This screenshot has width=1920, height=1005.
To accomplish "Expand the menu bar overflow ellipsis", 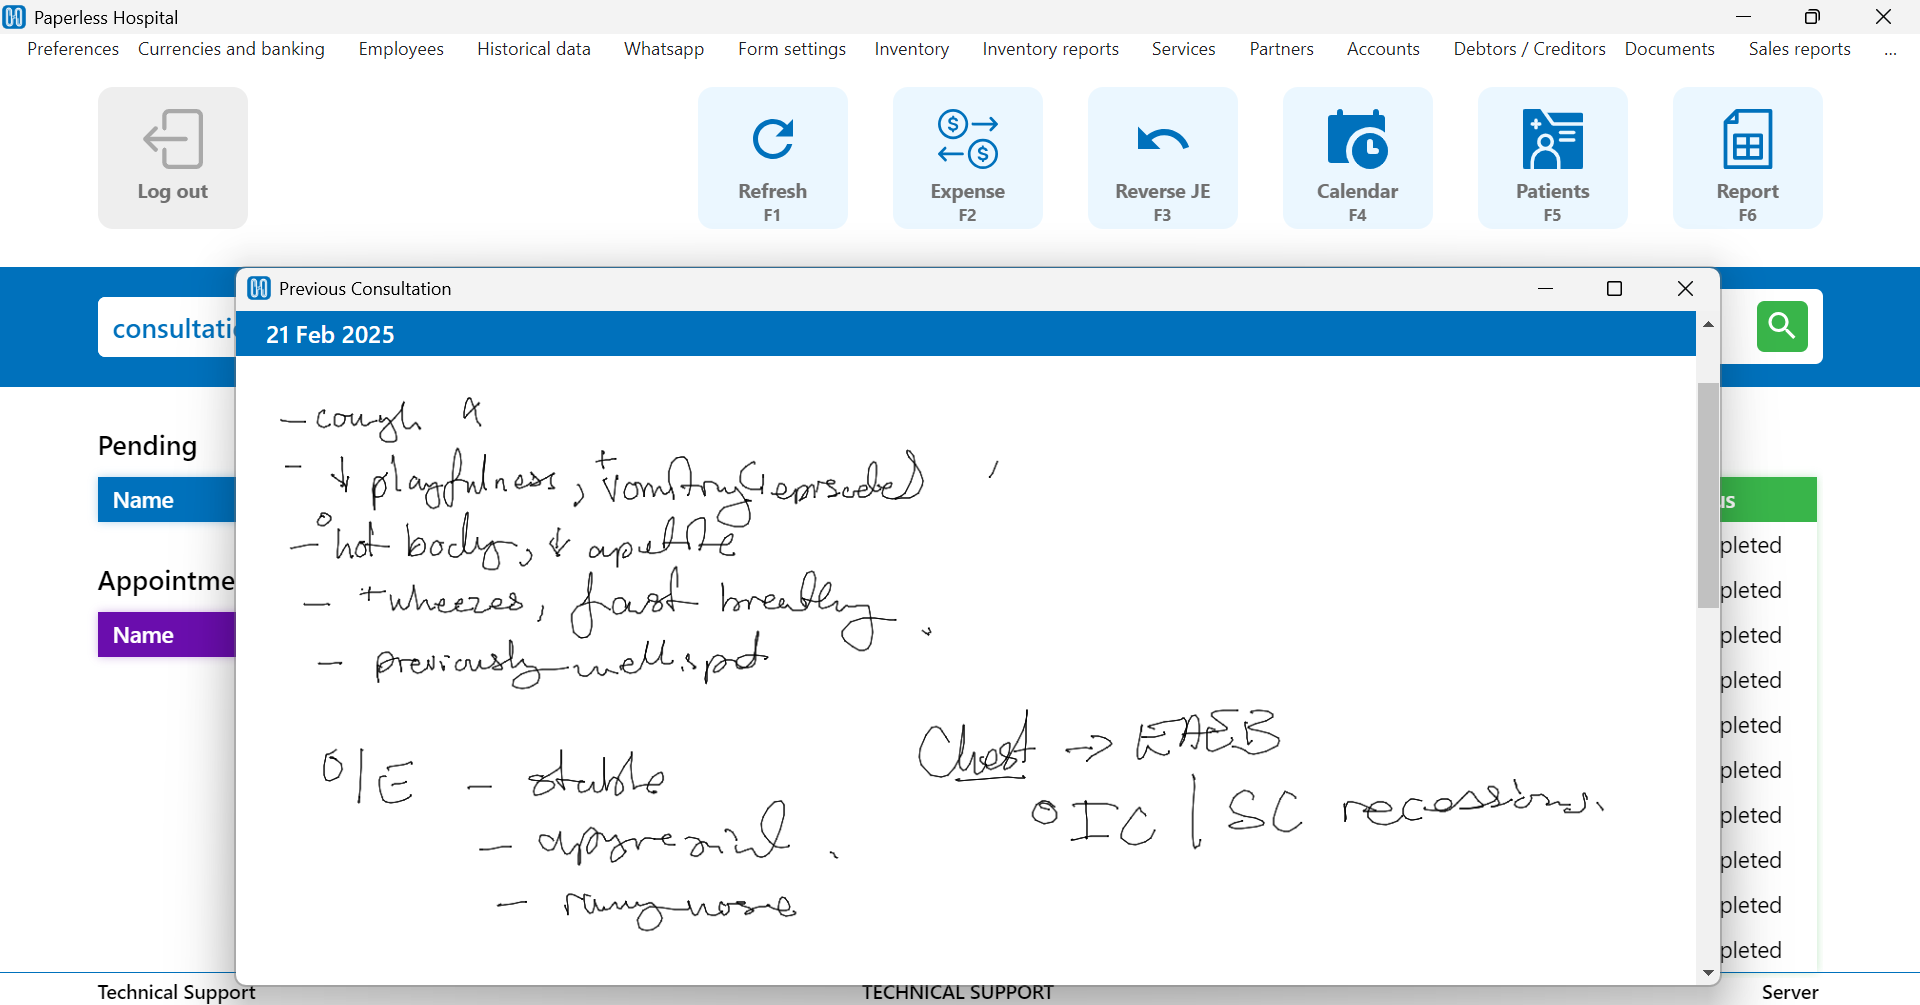I will pos(1890,50).
